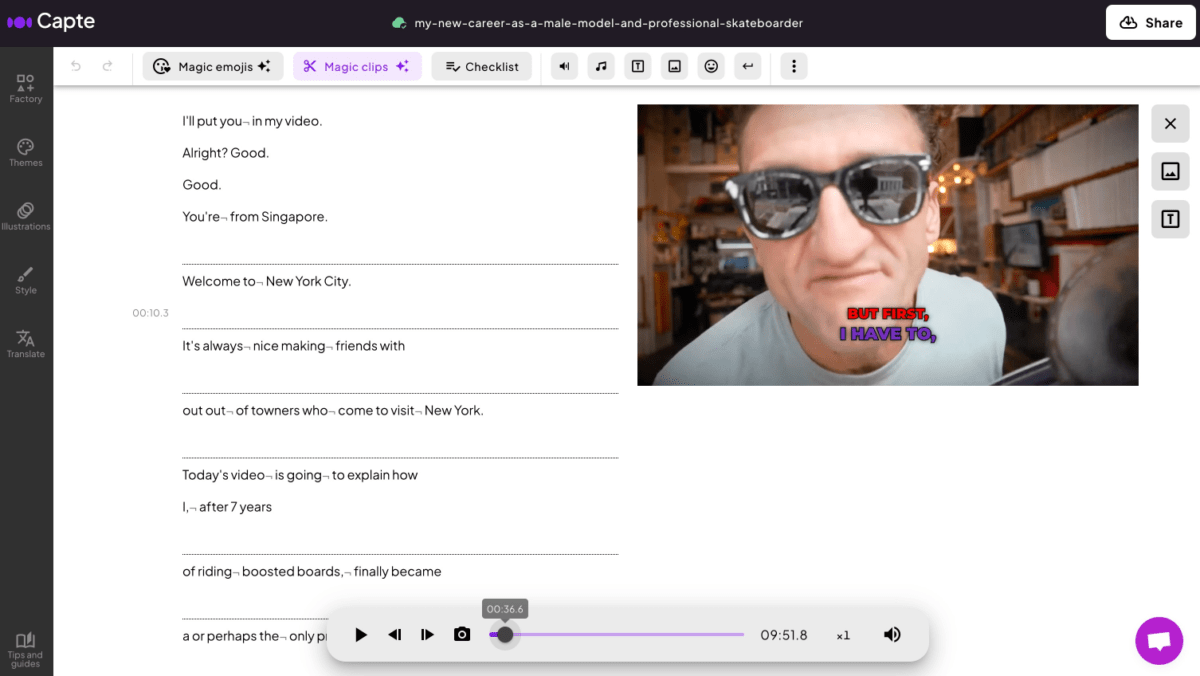Add an image using the right panel icon
The width and height of the screenshot is (1200, 676).
[x=1170, y=171]
